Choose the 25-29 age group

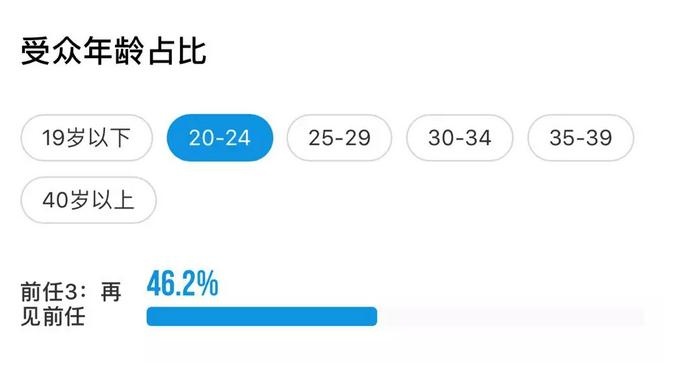point(339,138)
